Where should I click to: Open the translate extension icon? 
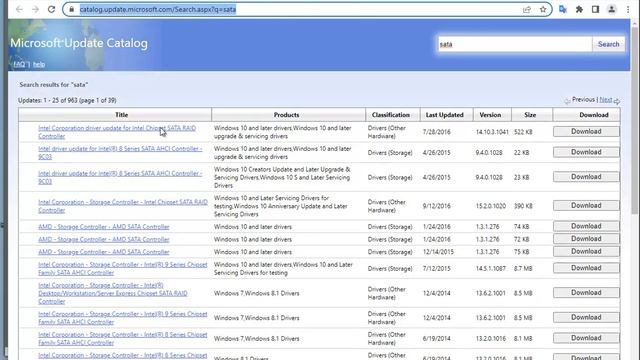pyautogui.click(x=563, y=9)
